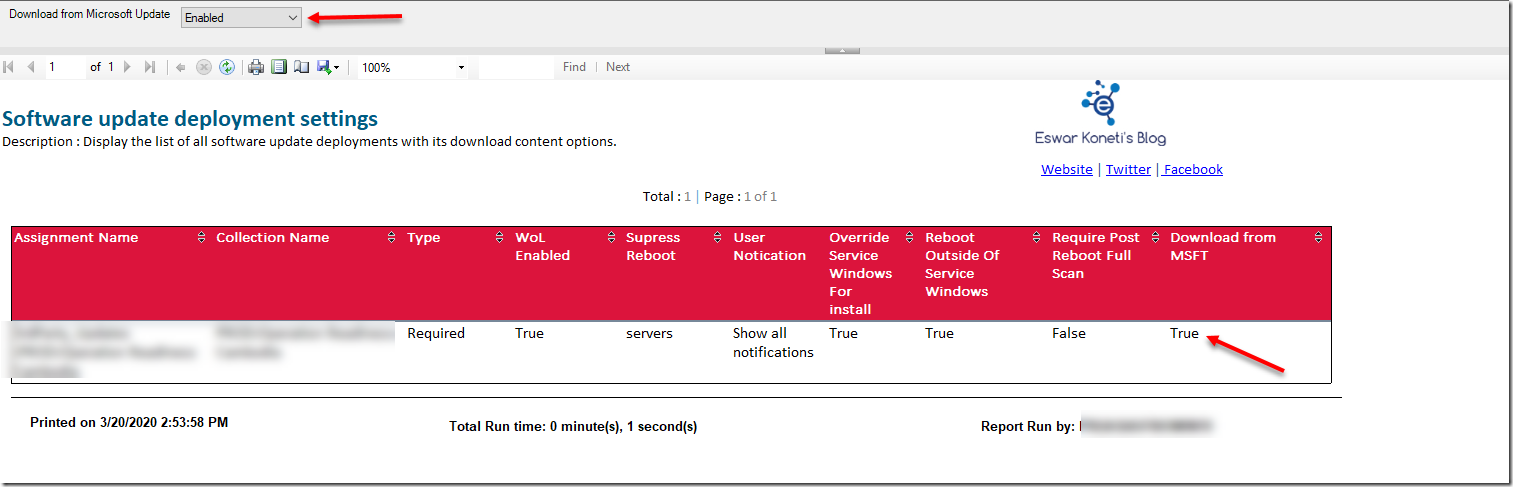Click the 'Required' type cell
This screenshot has width=1513, height=487.
point(436,333)
